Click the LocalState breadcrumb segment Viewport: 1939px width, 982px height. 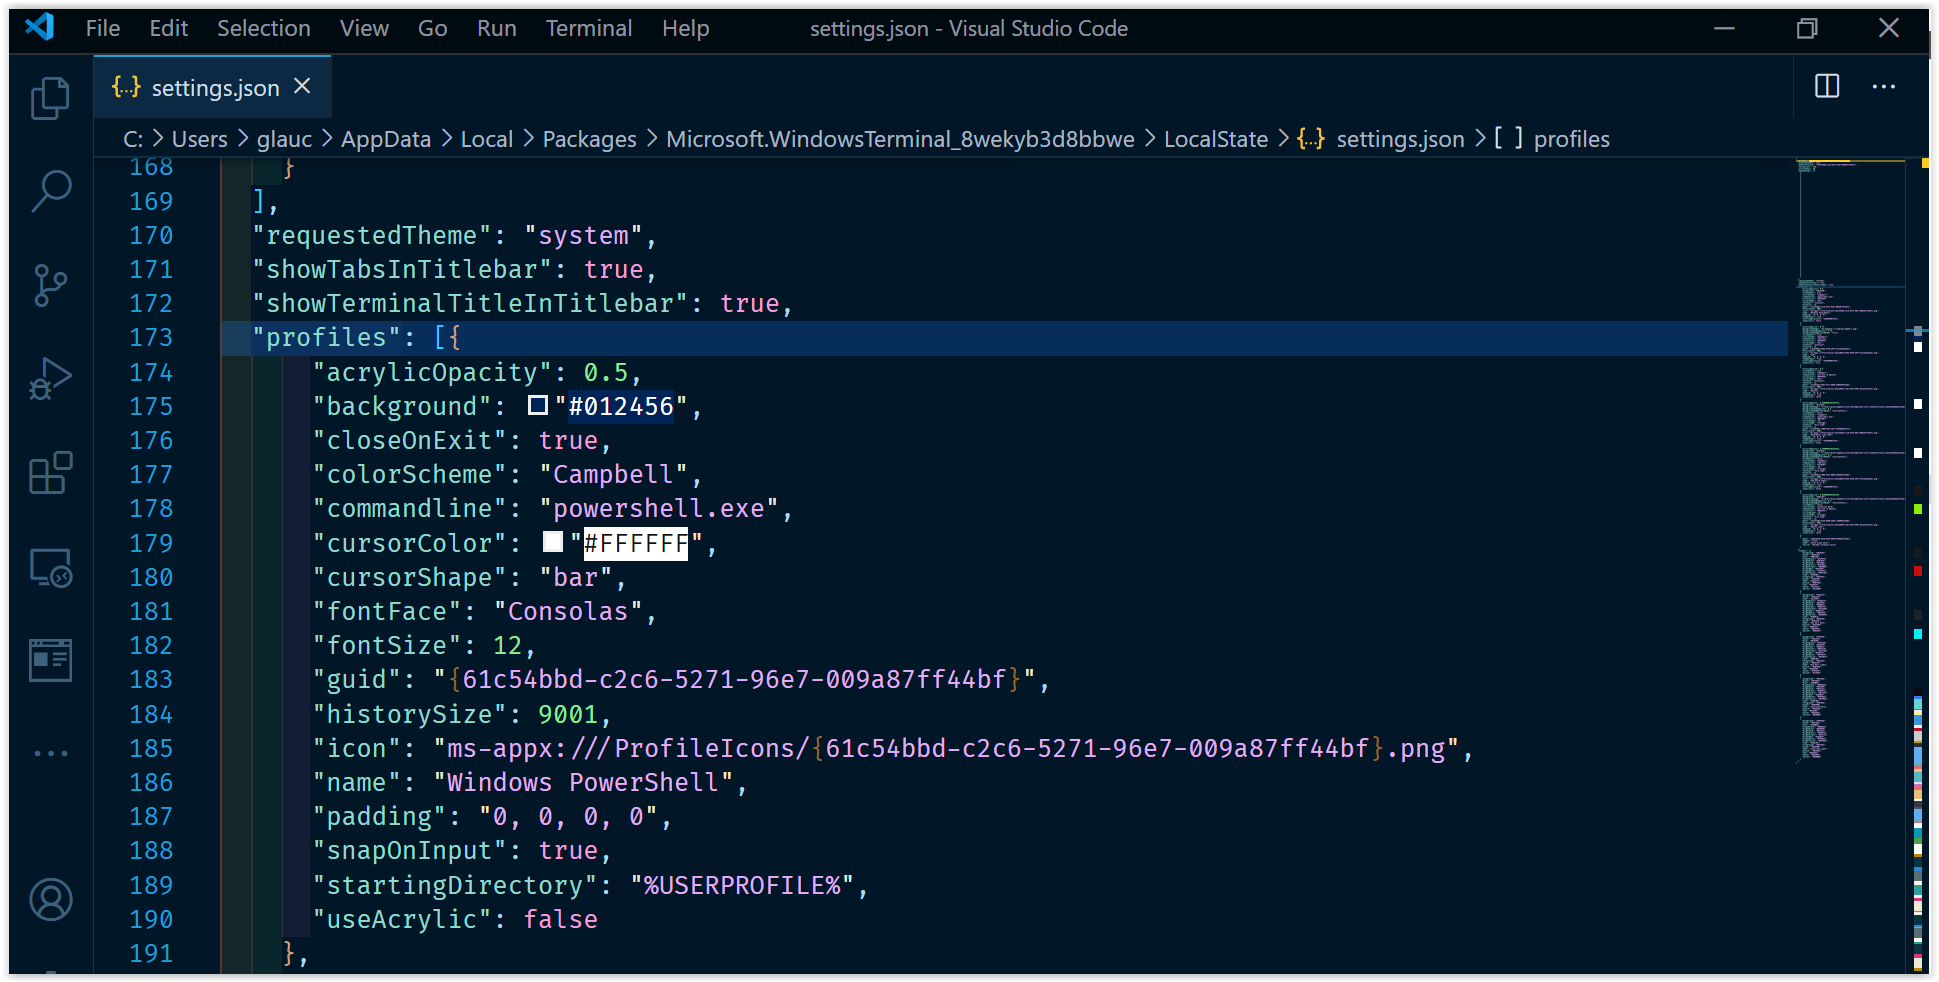point(1216,139)
